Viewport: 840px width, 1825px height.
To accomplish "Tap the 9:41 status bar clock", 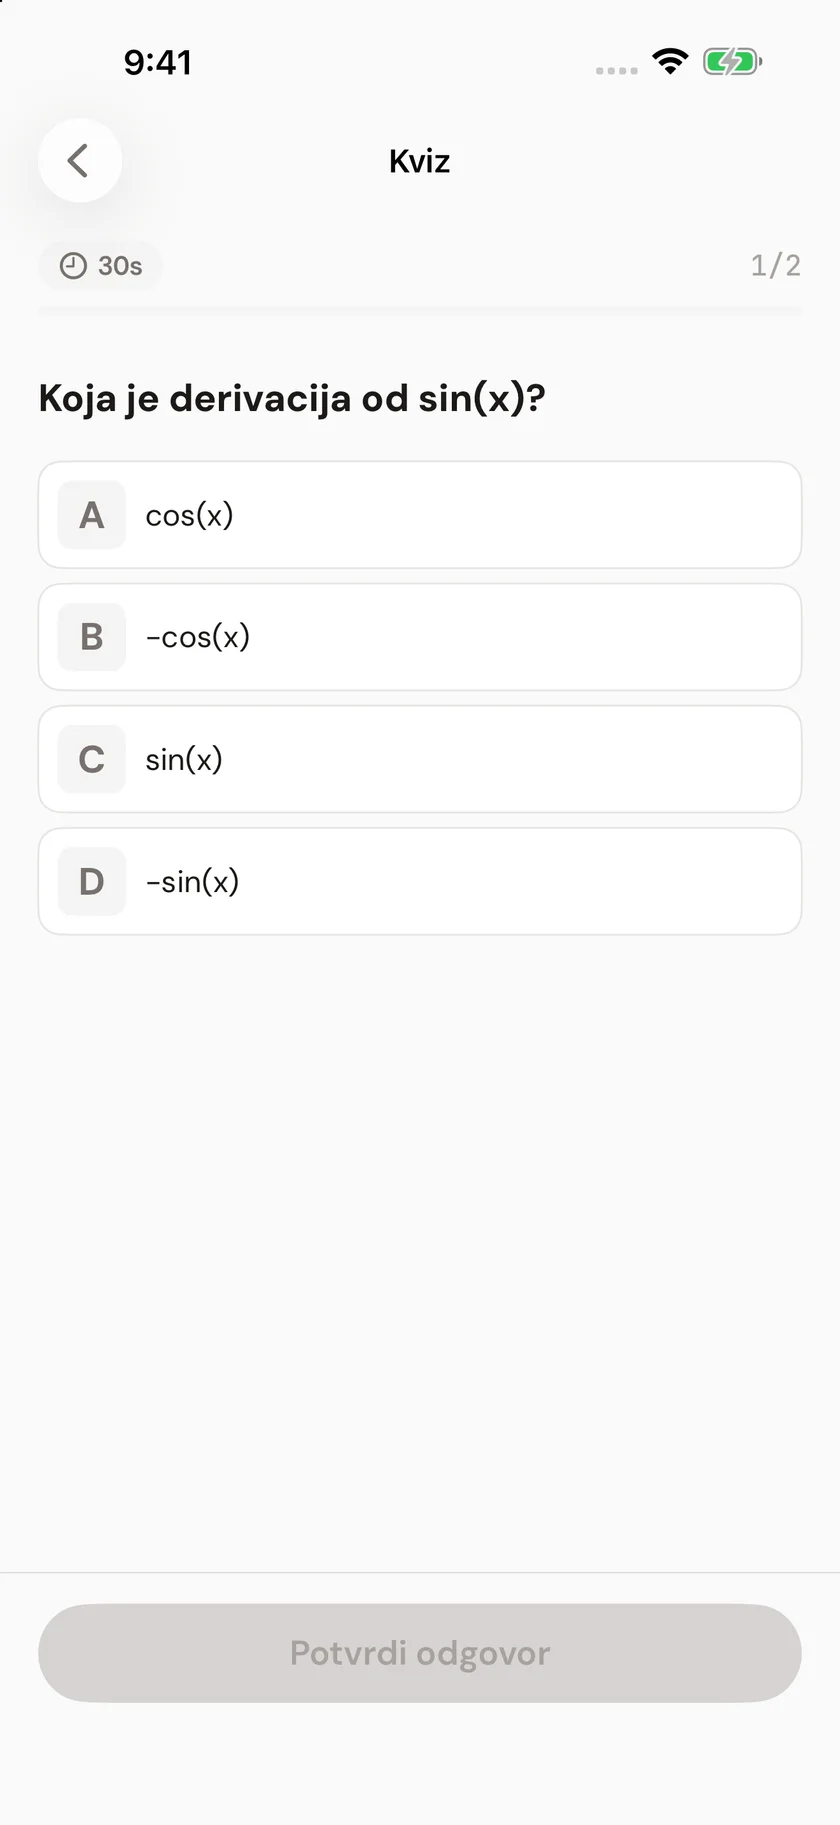I will 158,62.
